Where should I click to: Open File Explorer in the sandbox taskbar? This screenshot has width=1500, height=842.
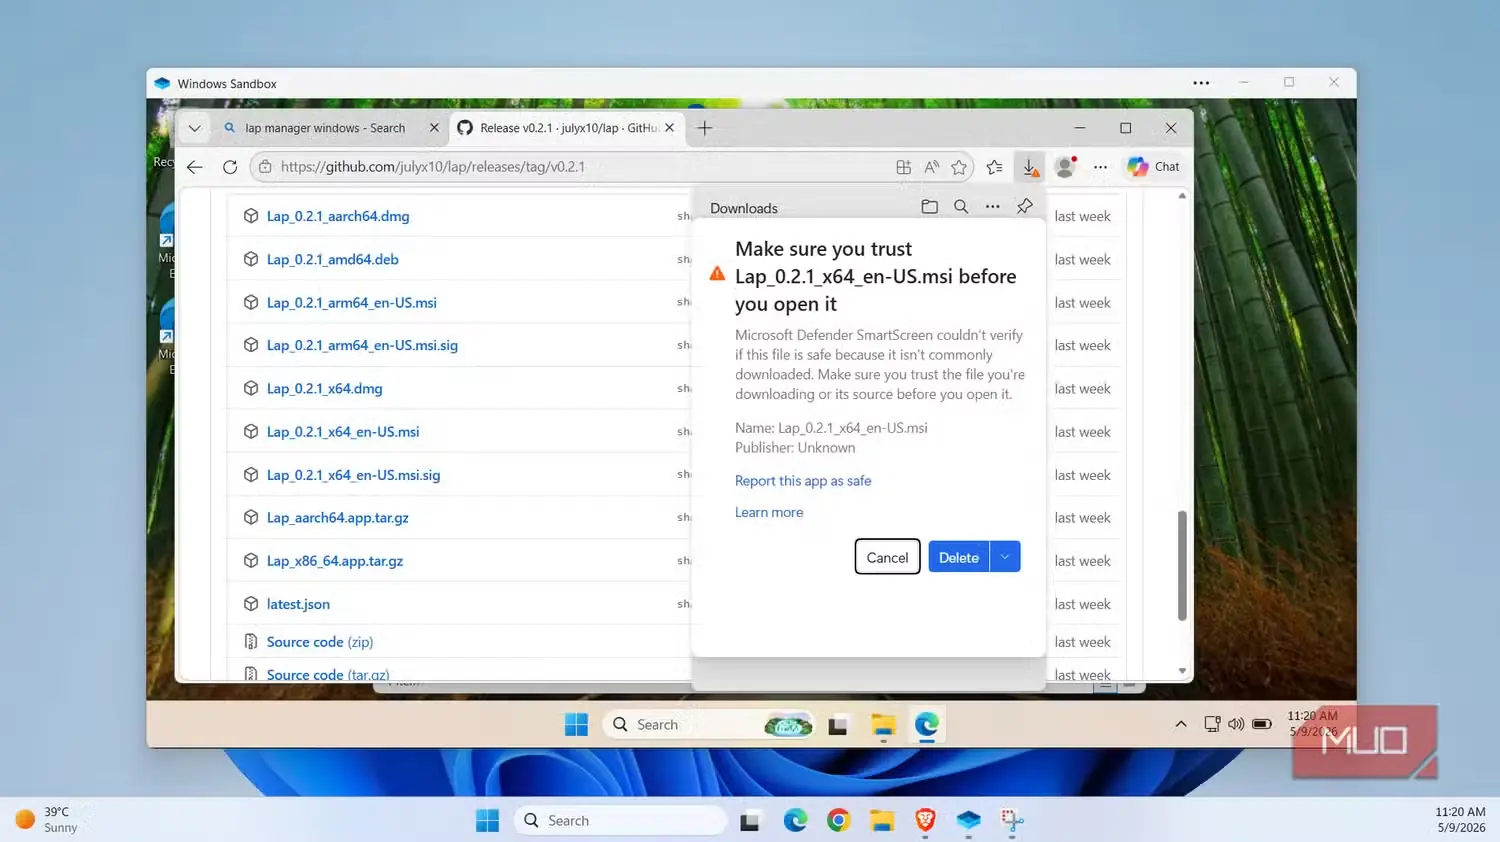pyautogui.click(x=883, y=726)
